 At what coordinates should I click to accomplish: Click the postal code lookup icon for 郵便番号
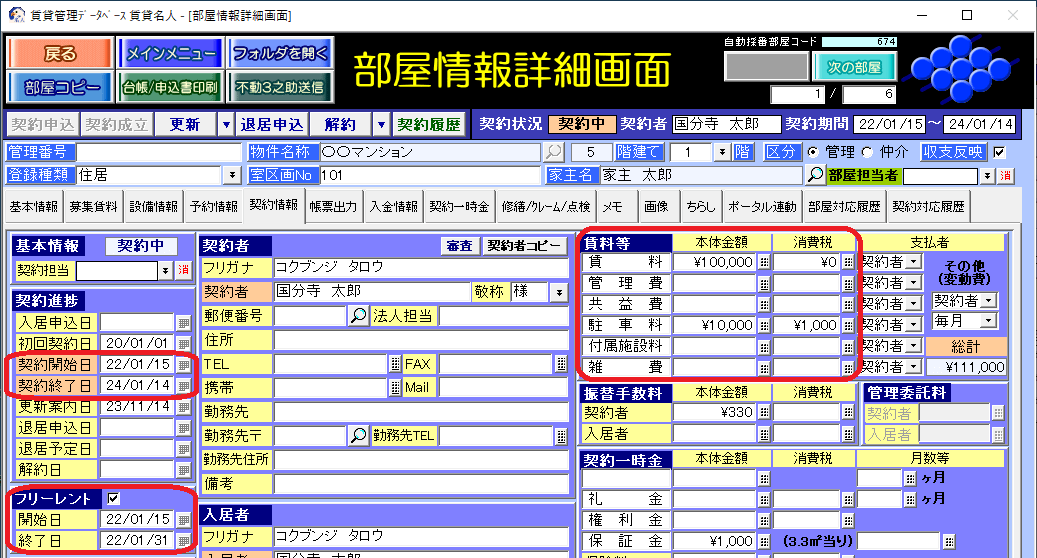[359, 316]
